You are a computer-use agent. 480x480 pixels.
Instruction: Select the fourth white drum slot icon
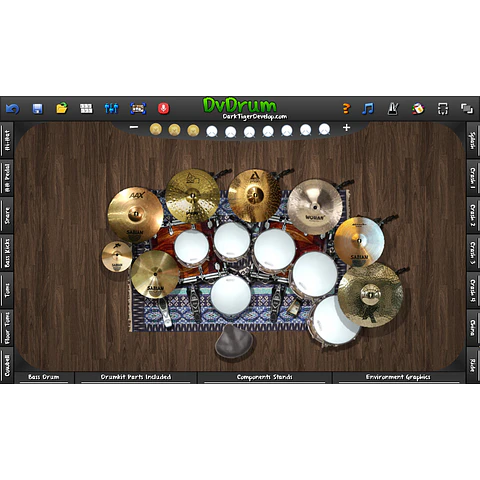click(268, 131)
